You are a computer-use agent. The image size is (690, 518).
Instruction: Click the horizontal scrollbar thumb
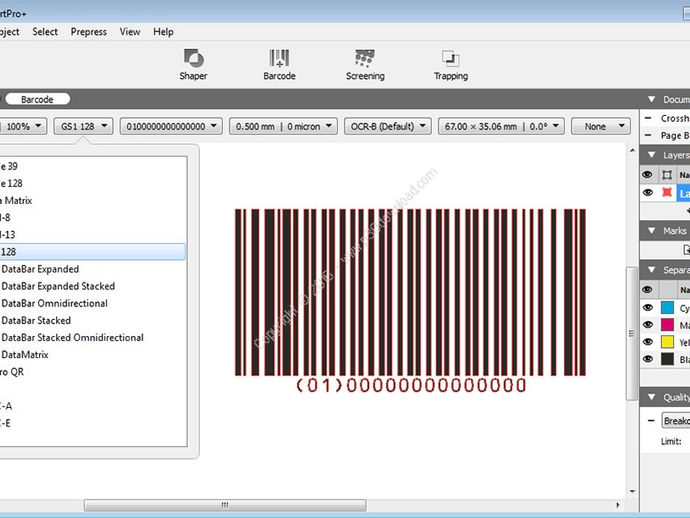pyautogui.click(x=225, y=505)
